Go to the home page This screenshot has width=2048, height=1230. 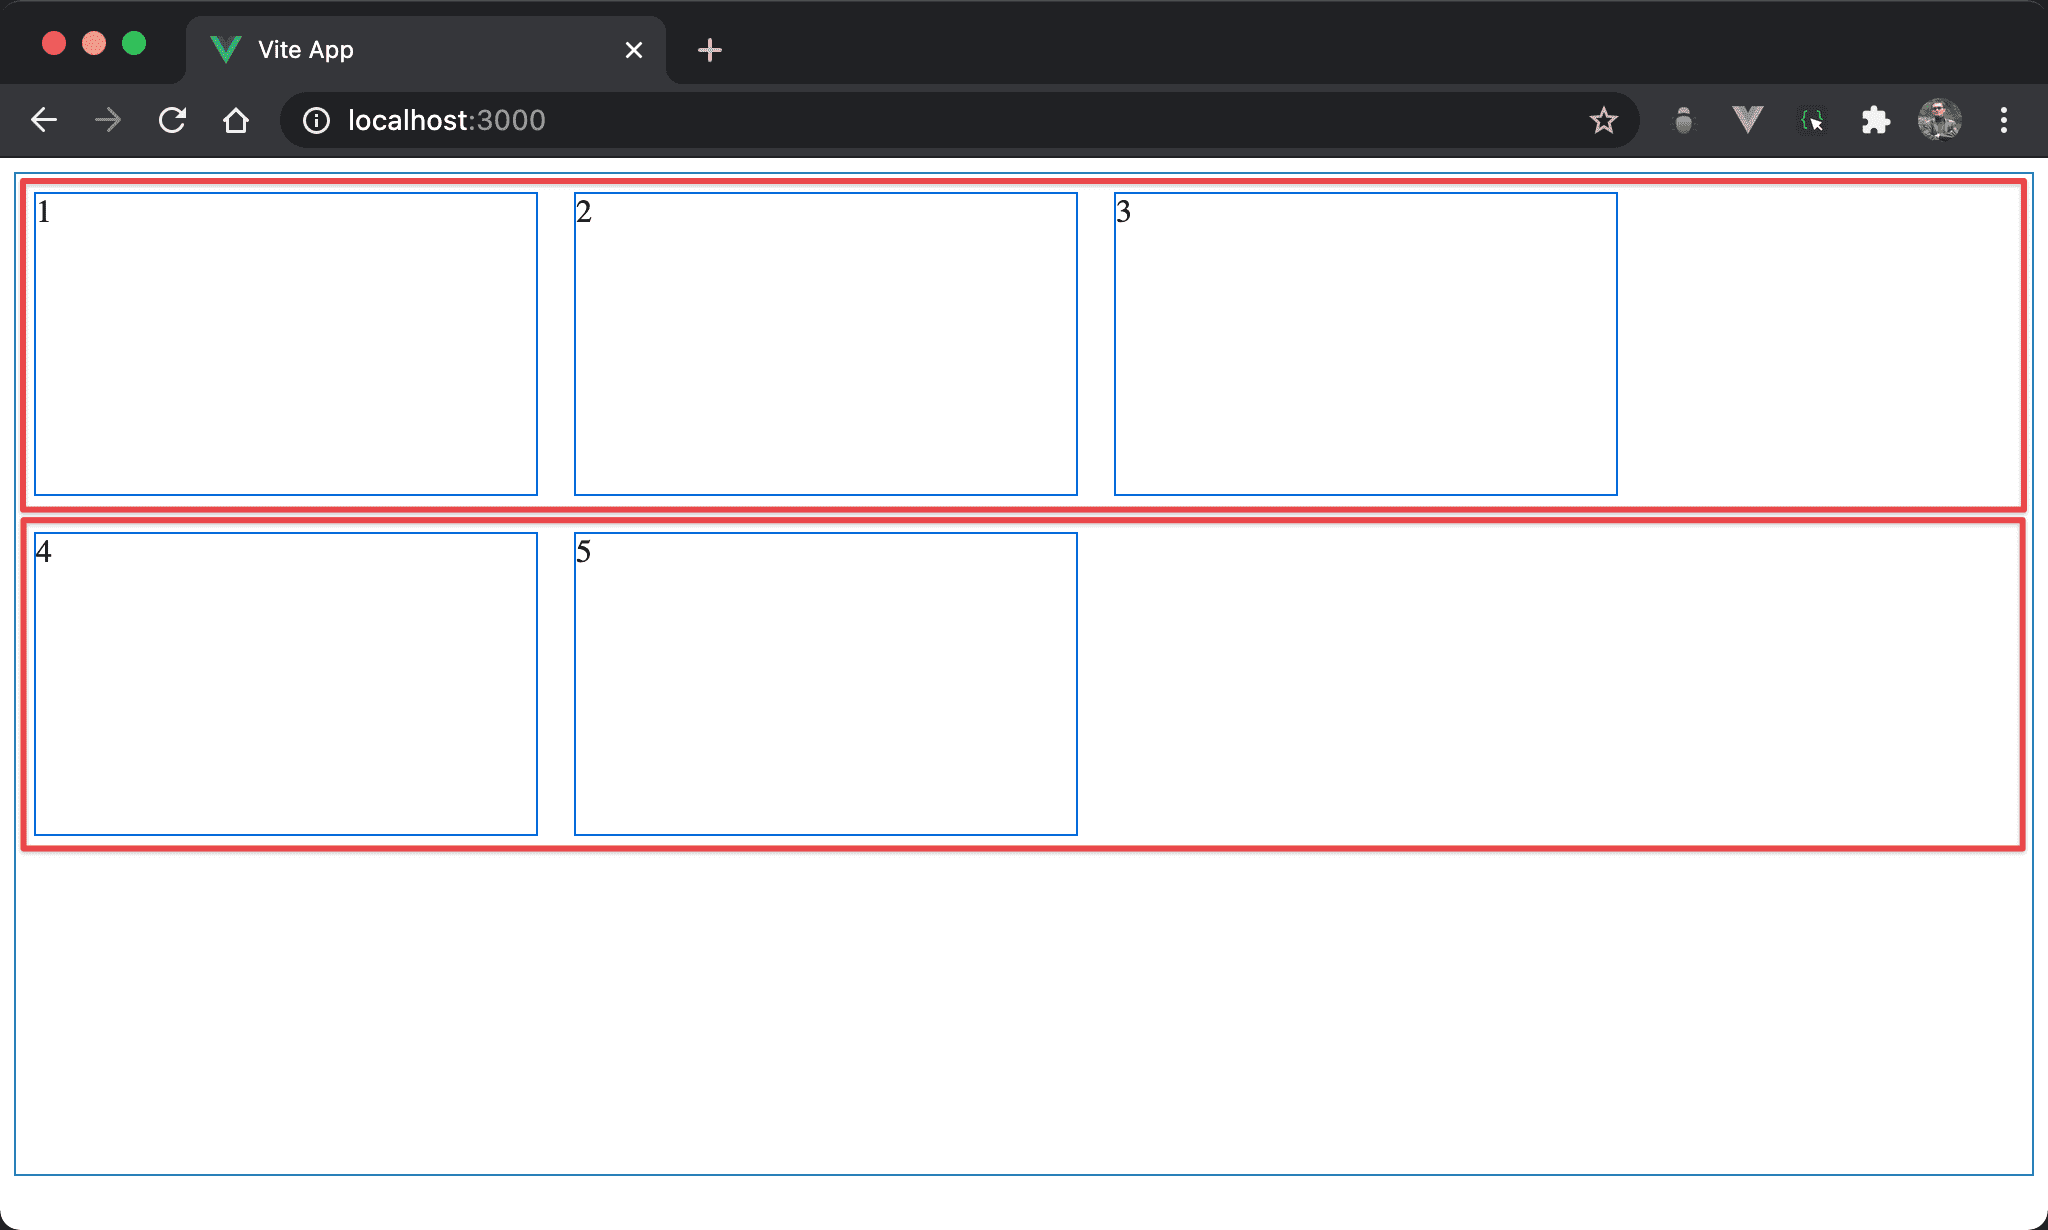click(236, 120)
